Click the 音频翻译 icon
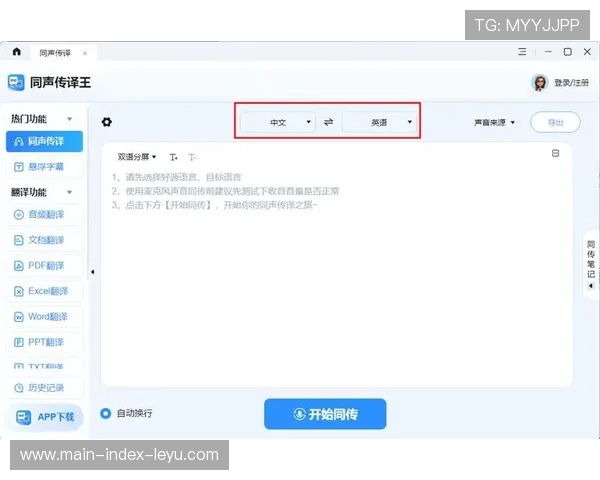Image resolution: width=600 pixels, height=480 pixels. point(19,215)
